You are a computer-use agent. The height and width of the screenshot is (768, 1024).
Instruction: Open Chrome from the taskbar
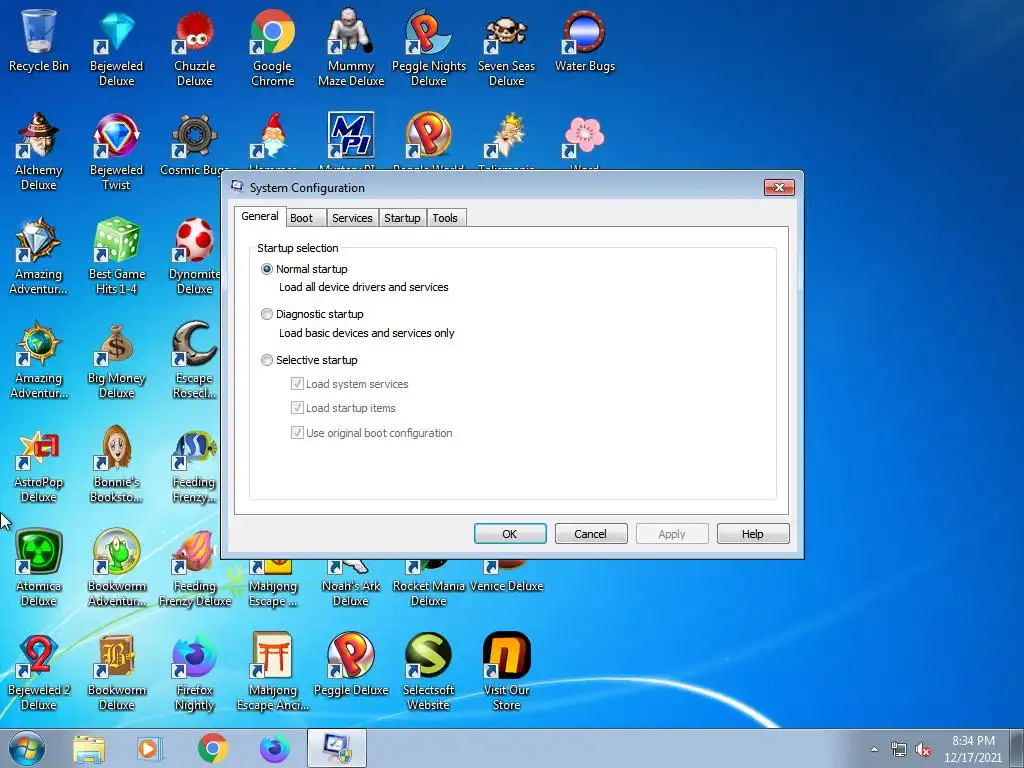pos(212,749)
